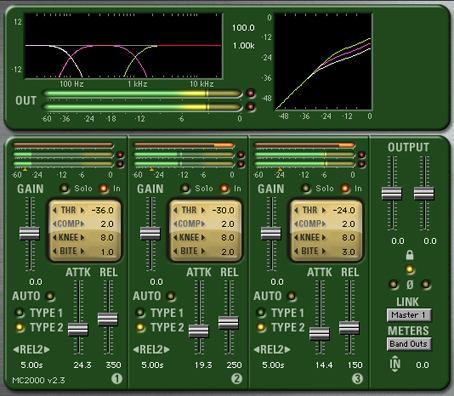Click band 2 REL fader handle
454x396 pixels.
(228, 323)
